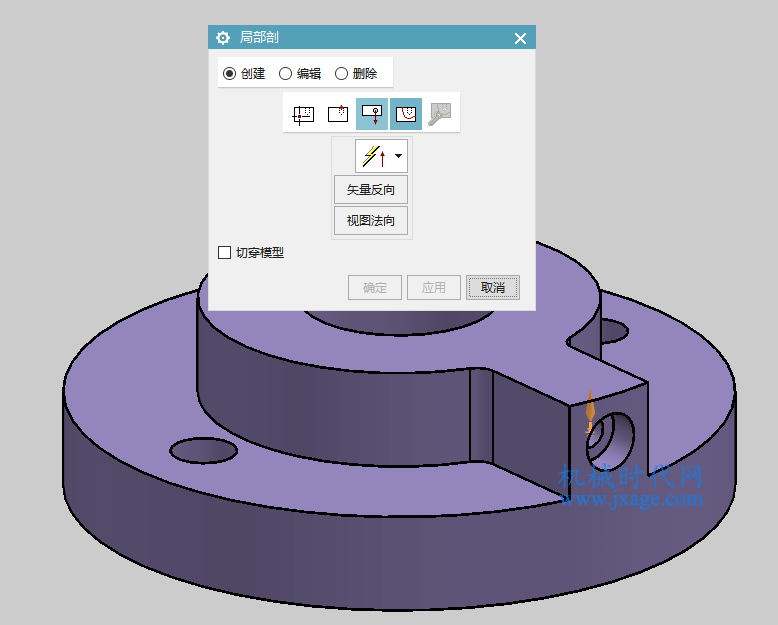Click the specify base point step icon
Screen dimensions: 778x625
(338, 115)
